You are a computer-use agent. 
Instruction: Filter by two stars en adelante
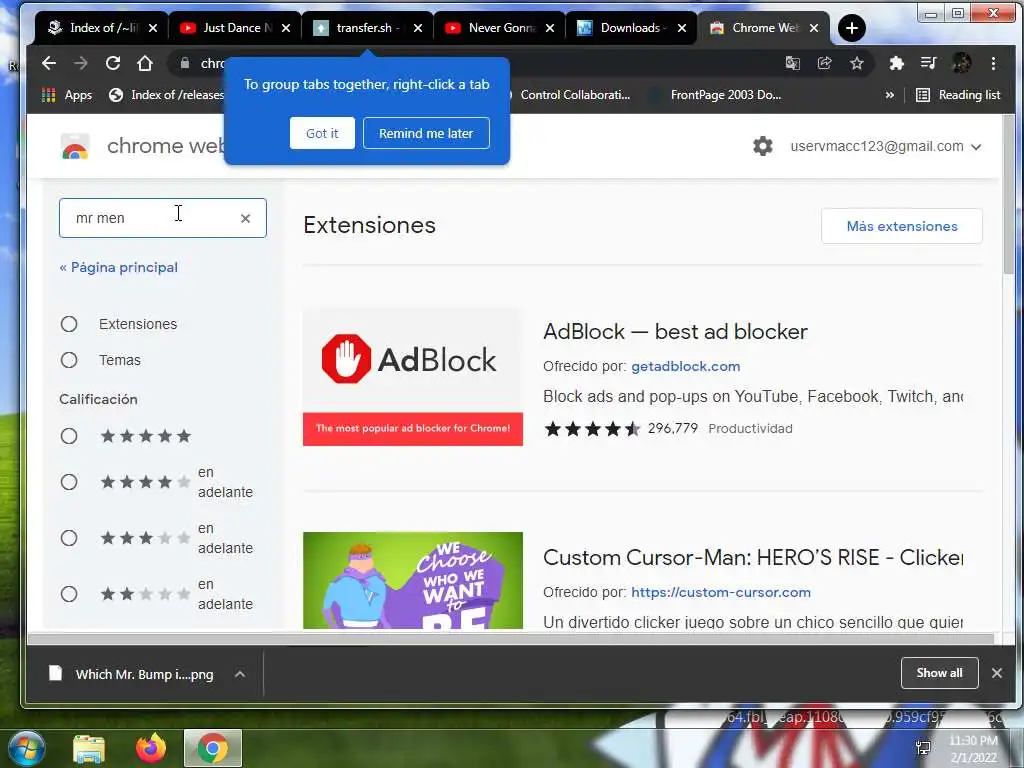point(69,594)
